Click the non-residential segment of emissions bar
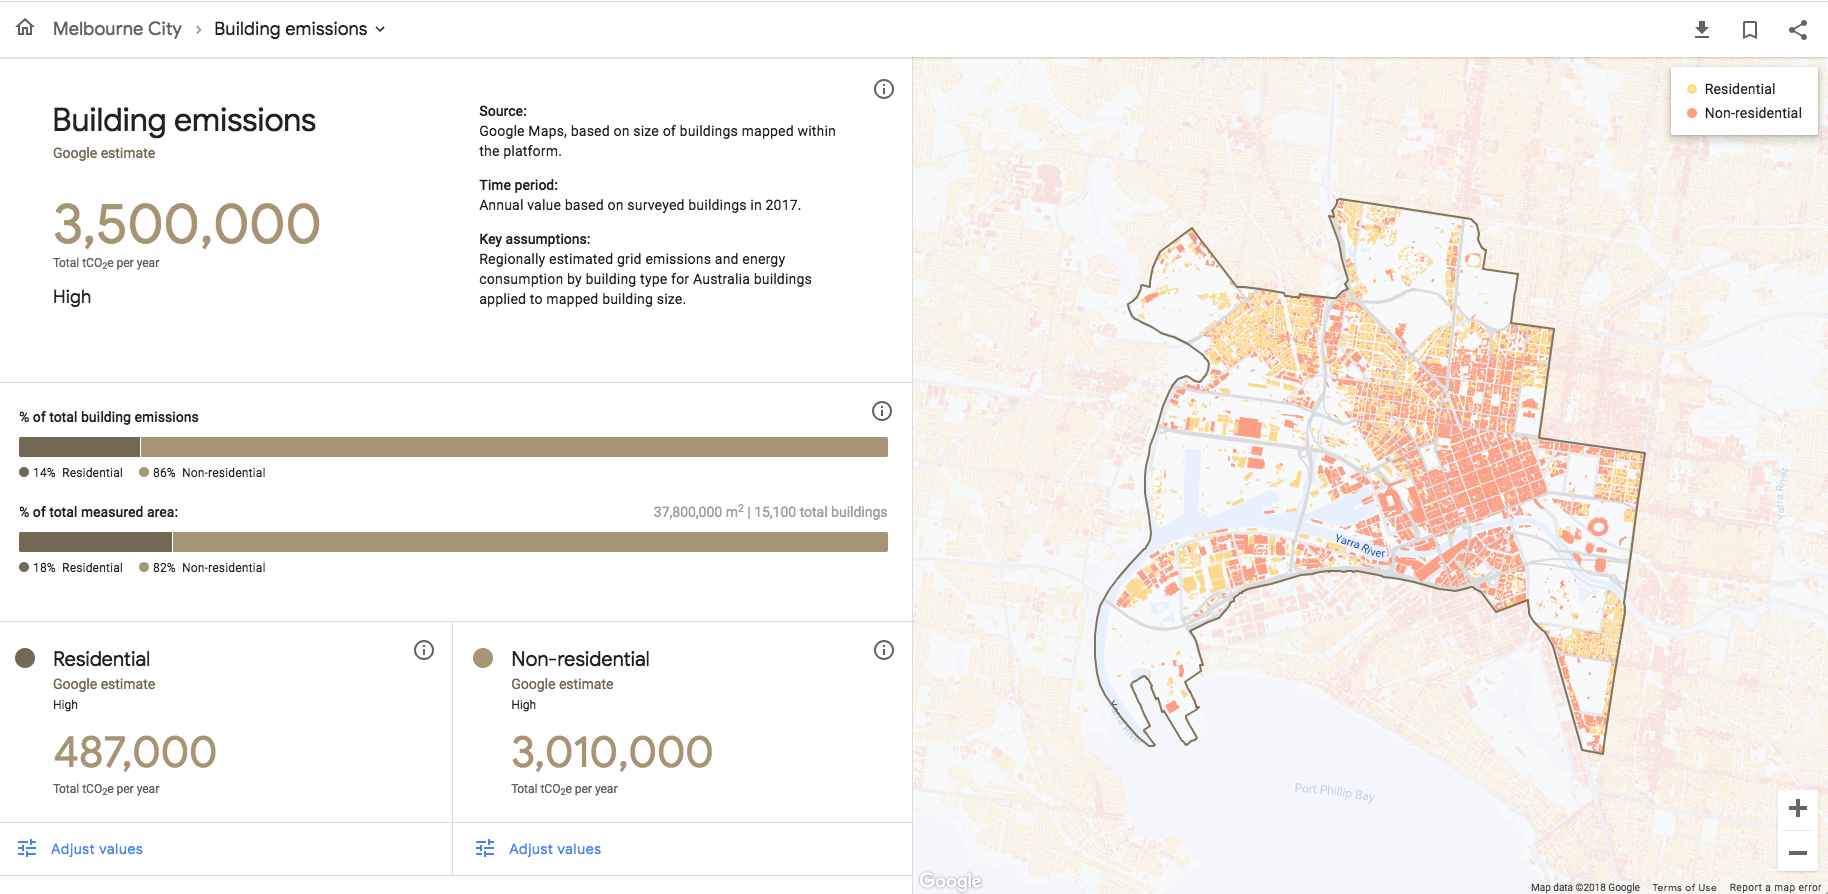The image size is (1828, 894). 514,447
